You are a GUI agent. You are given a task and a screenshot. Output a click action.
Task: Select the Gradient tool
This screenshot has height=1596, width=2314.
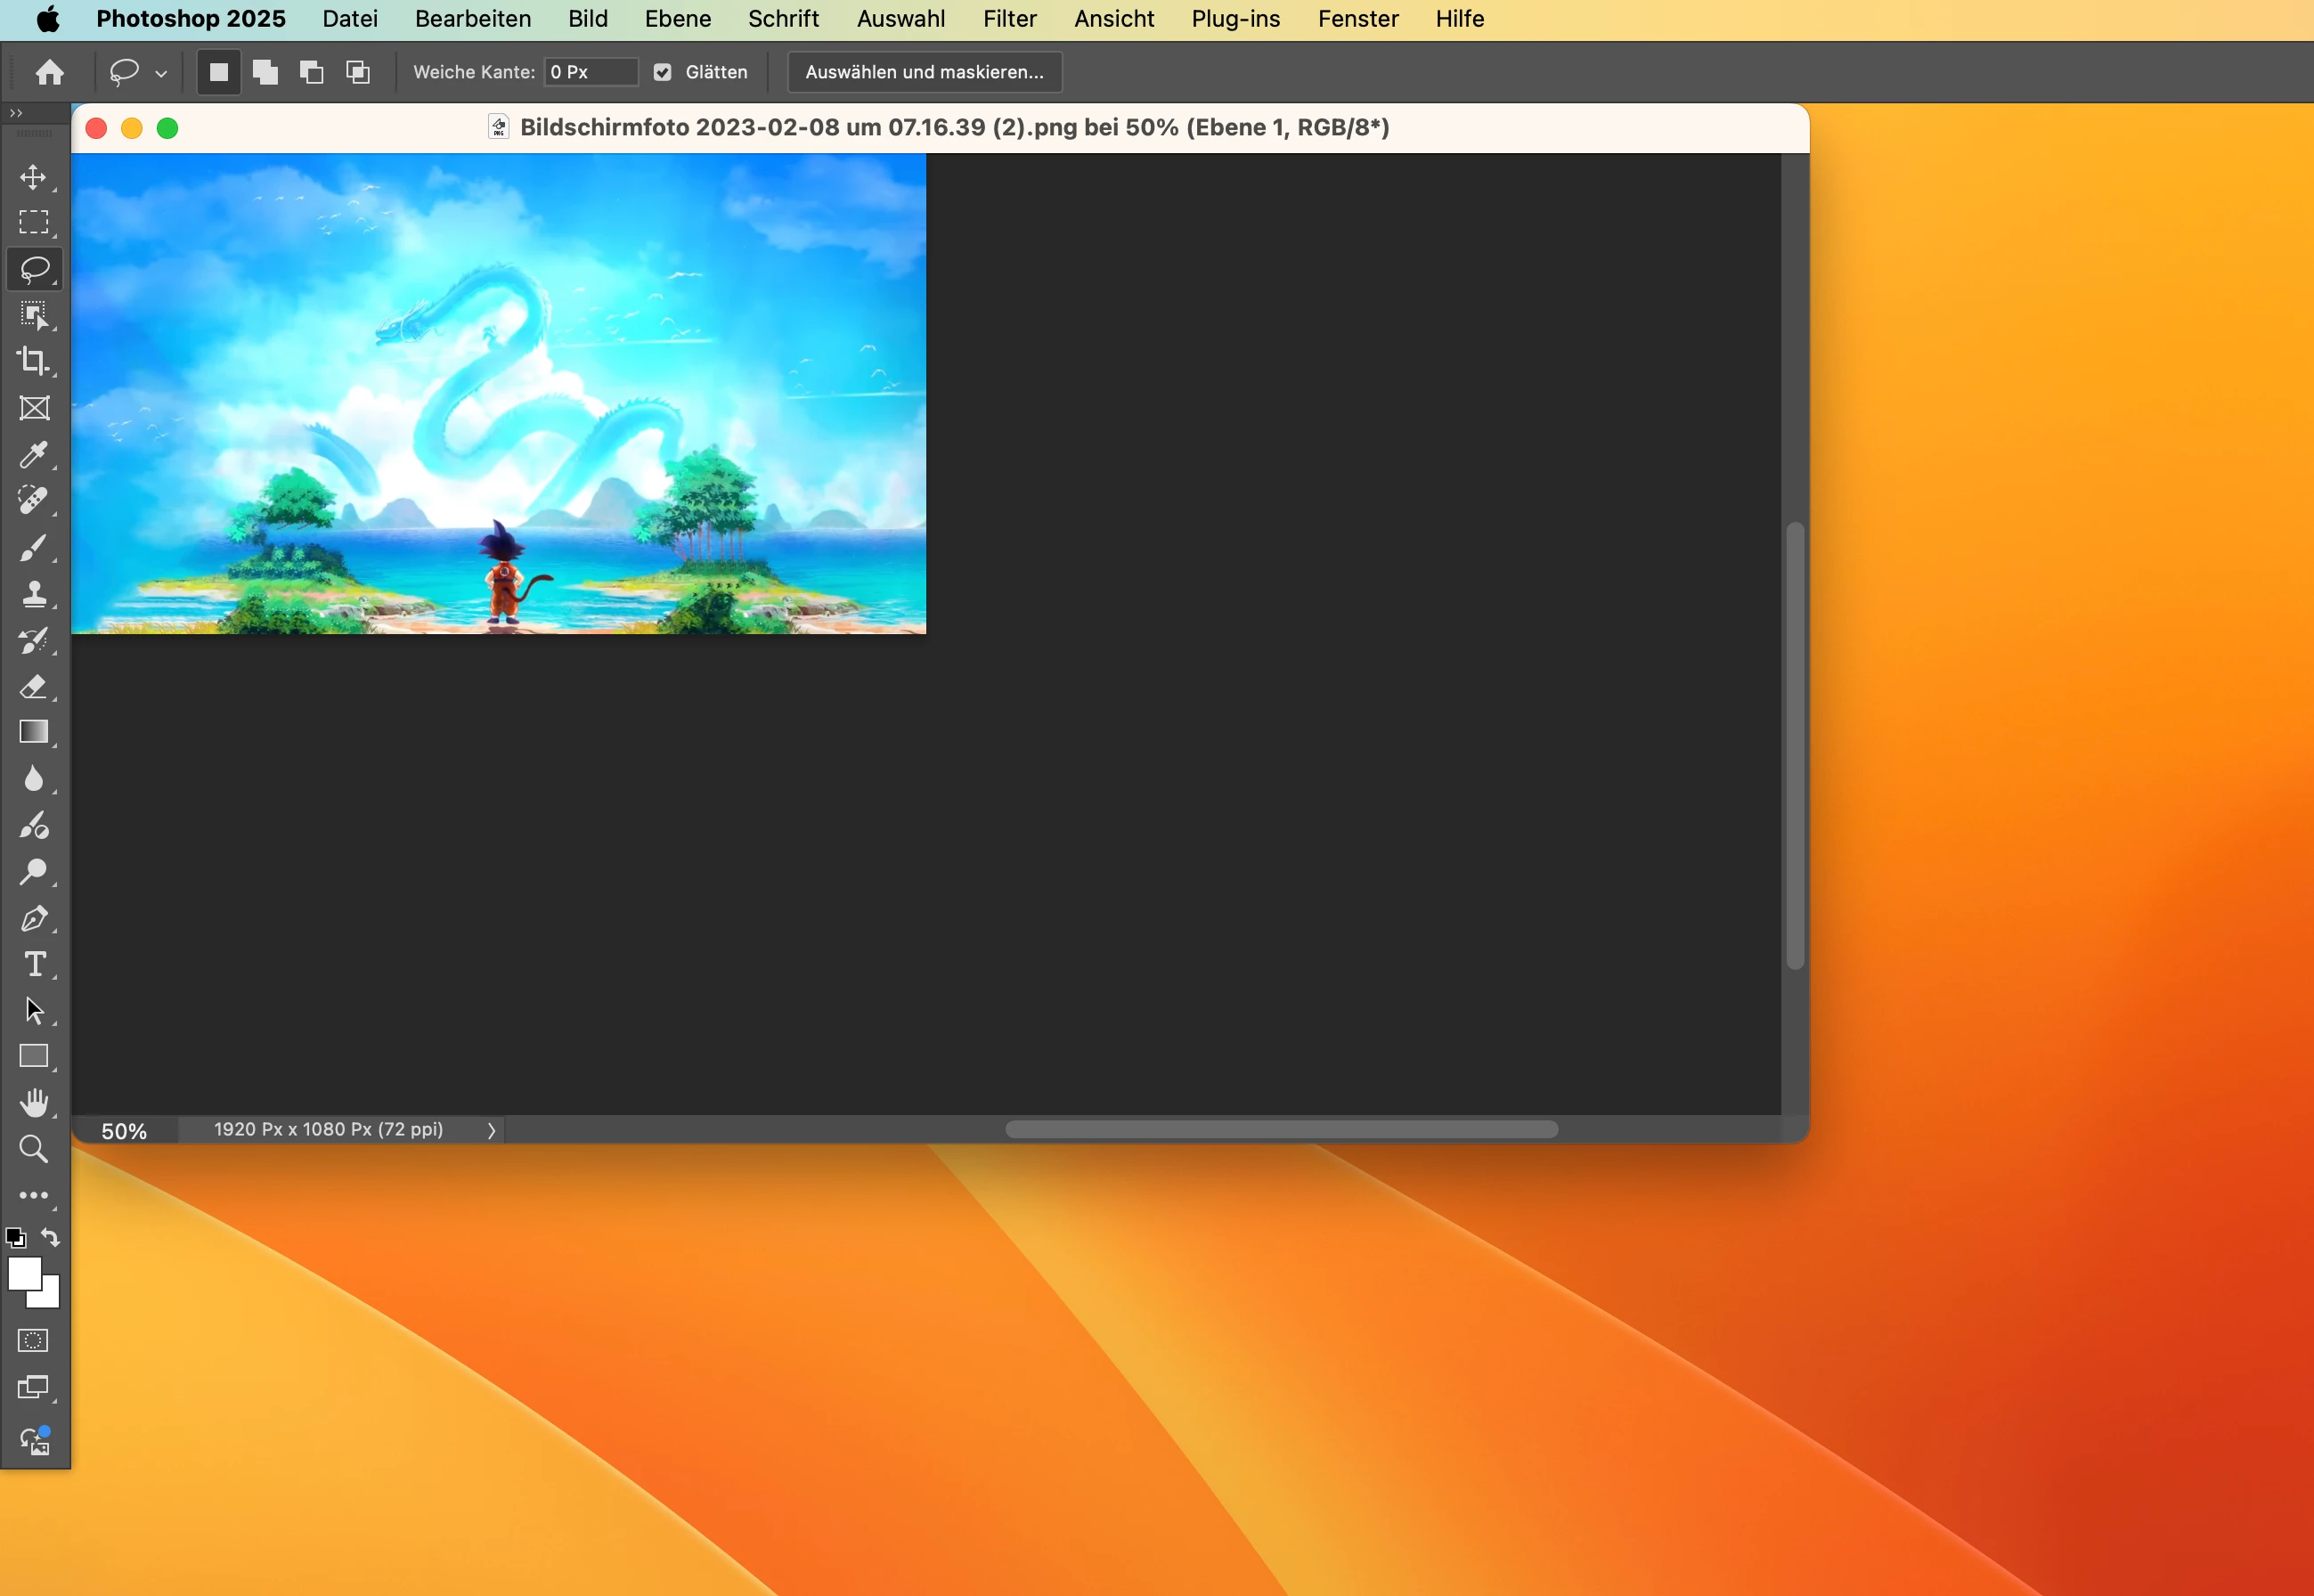click(x=33, y=732)
